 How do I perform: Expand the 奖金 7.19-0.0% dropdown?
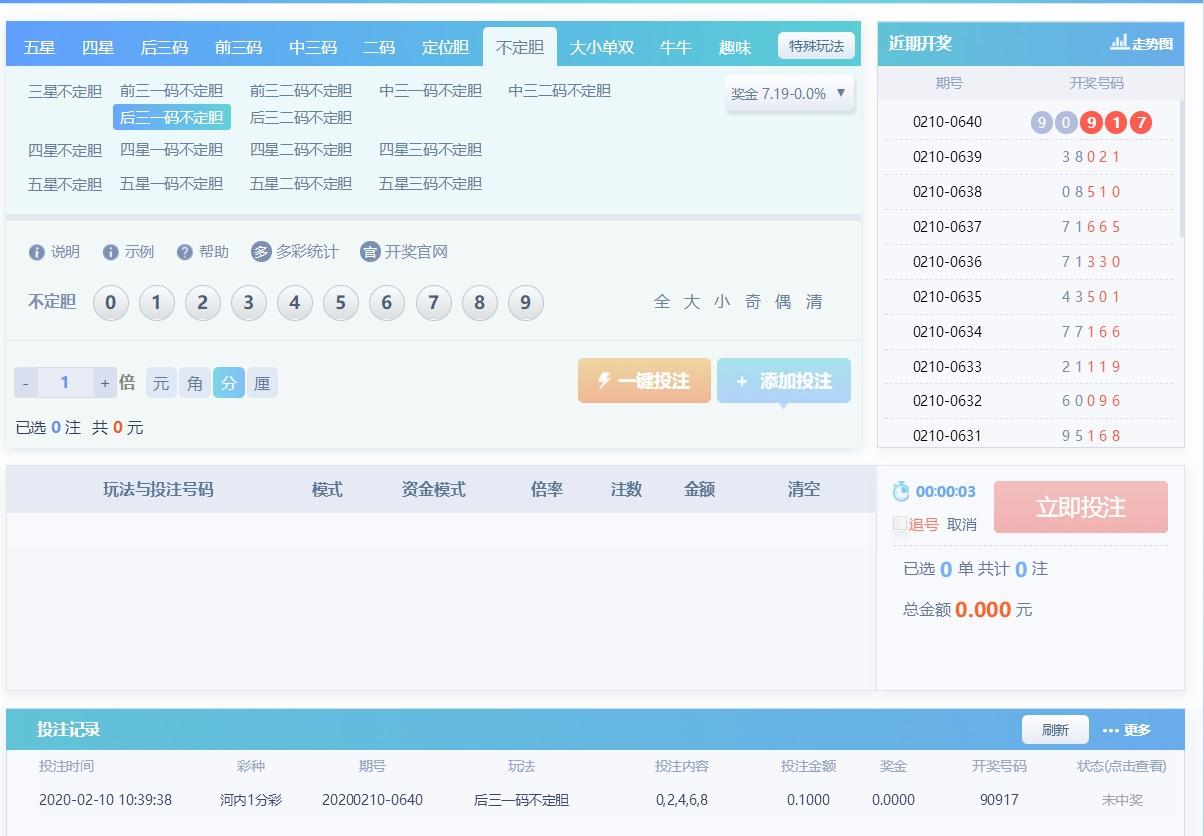pyautogui.click(x=790, y=93)
